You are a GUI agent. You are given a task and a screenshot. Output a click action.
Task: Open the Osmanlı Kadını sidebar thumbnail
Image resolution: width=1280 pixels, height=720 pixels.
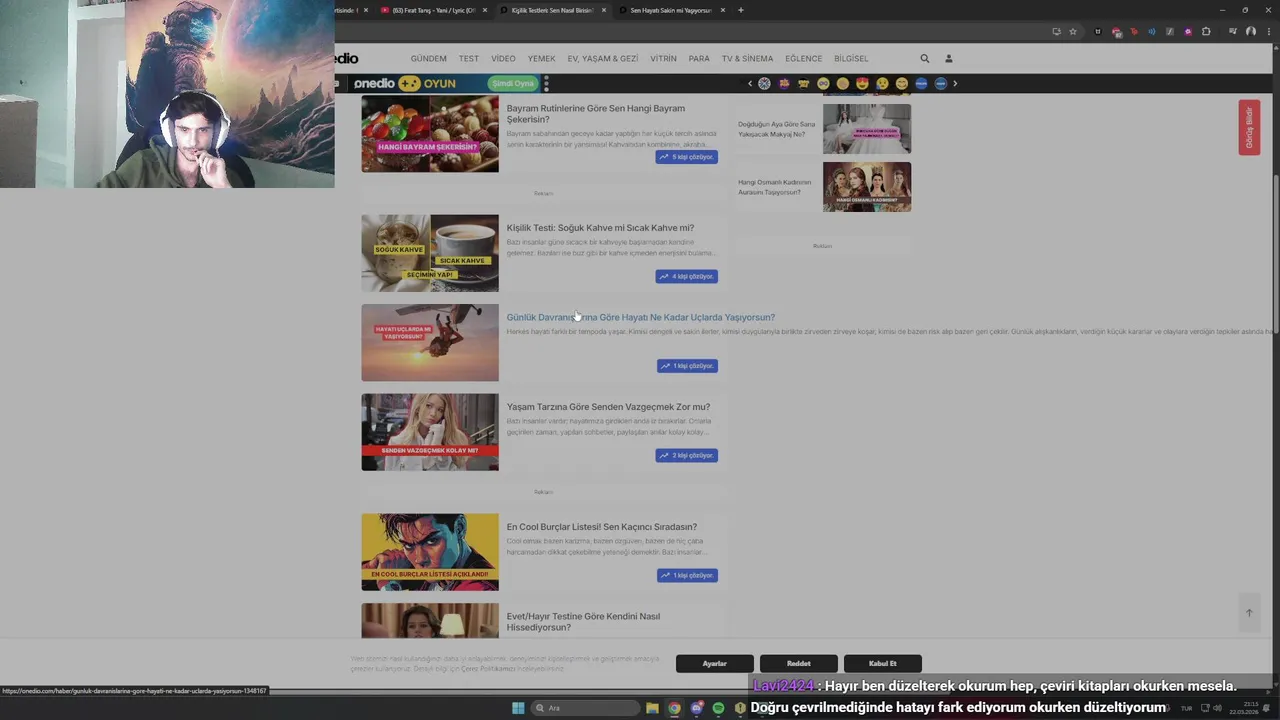tap(867, 187)
